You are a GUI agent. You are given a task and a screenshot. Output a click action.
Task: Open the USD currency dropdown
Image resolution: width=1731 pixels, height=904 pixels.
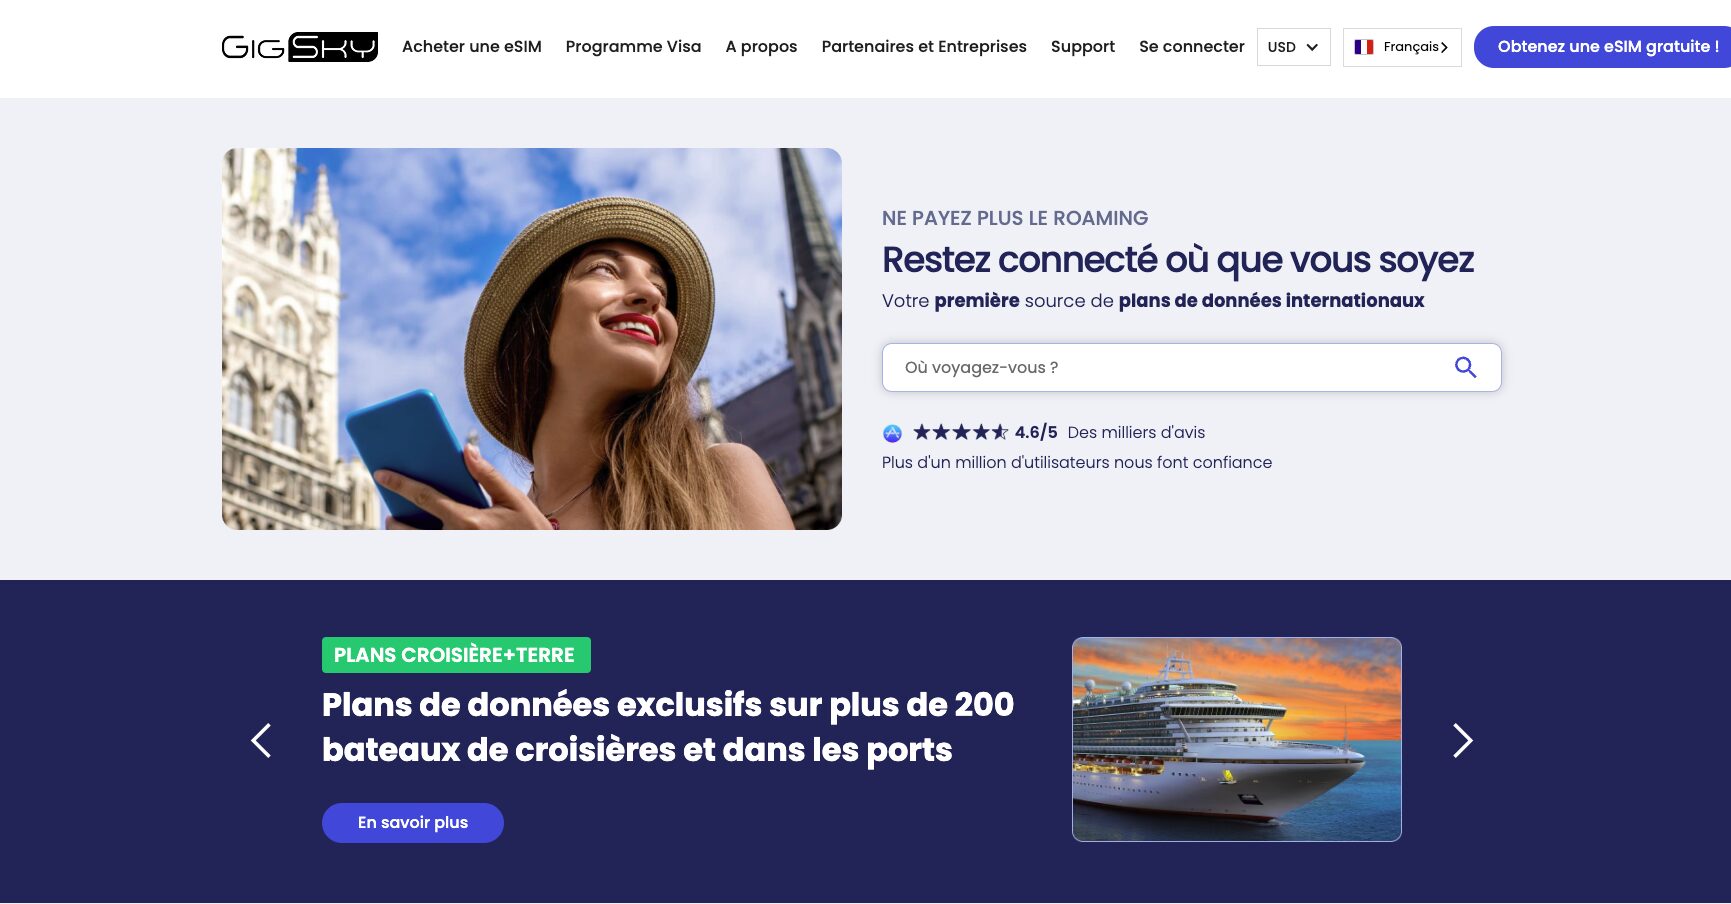1293,47
